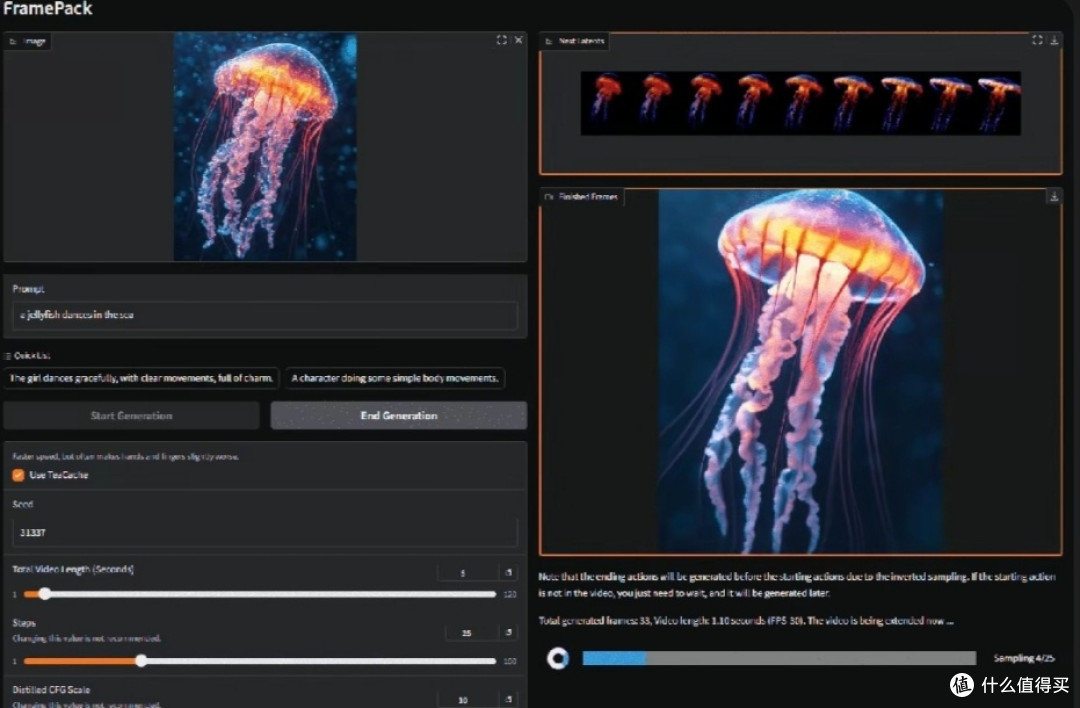1080x708 pixels.
Task: Click the Start Generation button
Action: click(132, 415)
